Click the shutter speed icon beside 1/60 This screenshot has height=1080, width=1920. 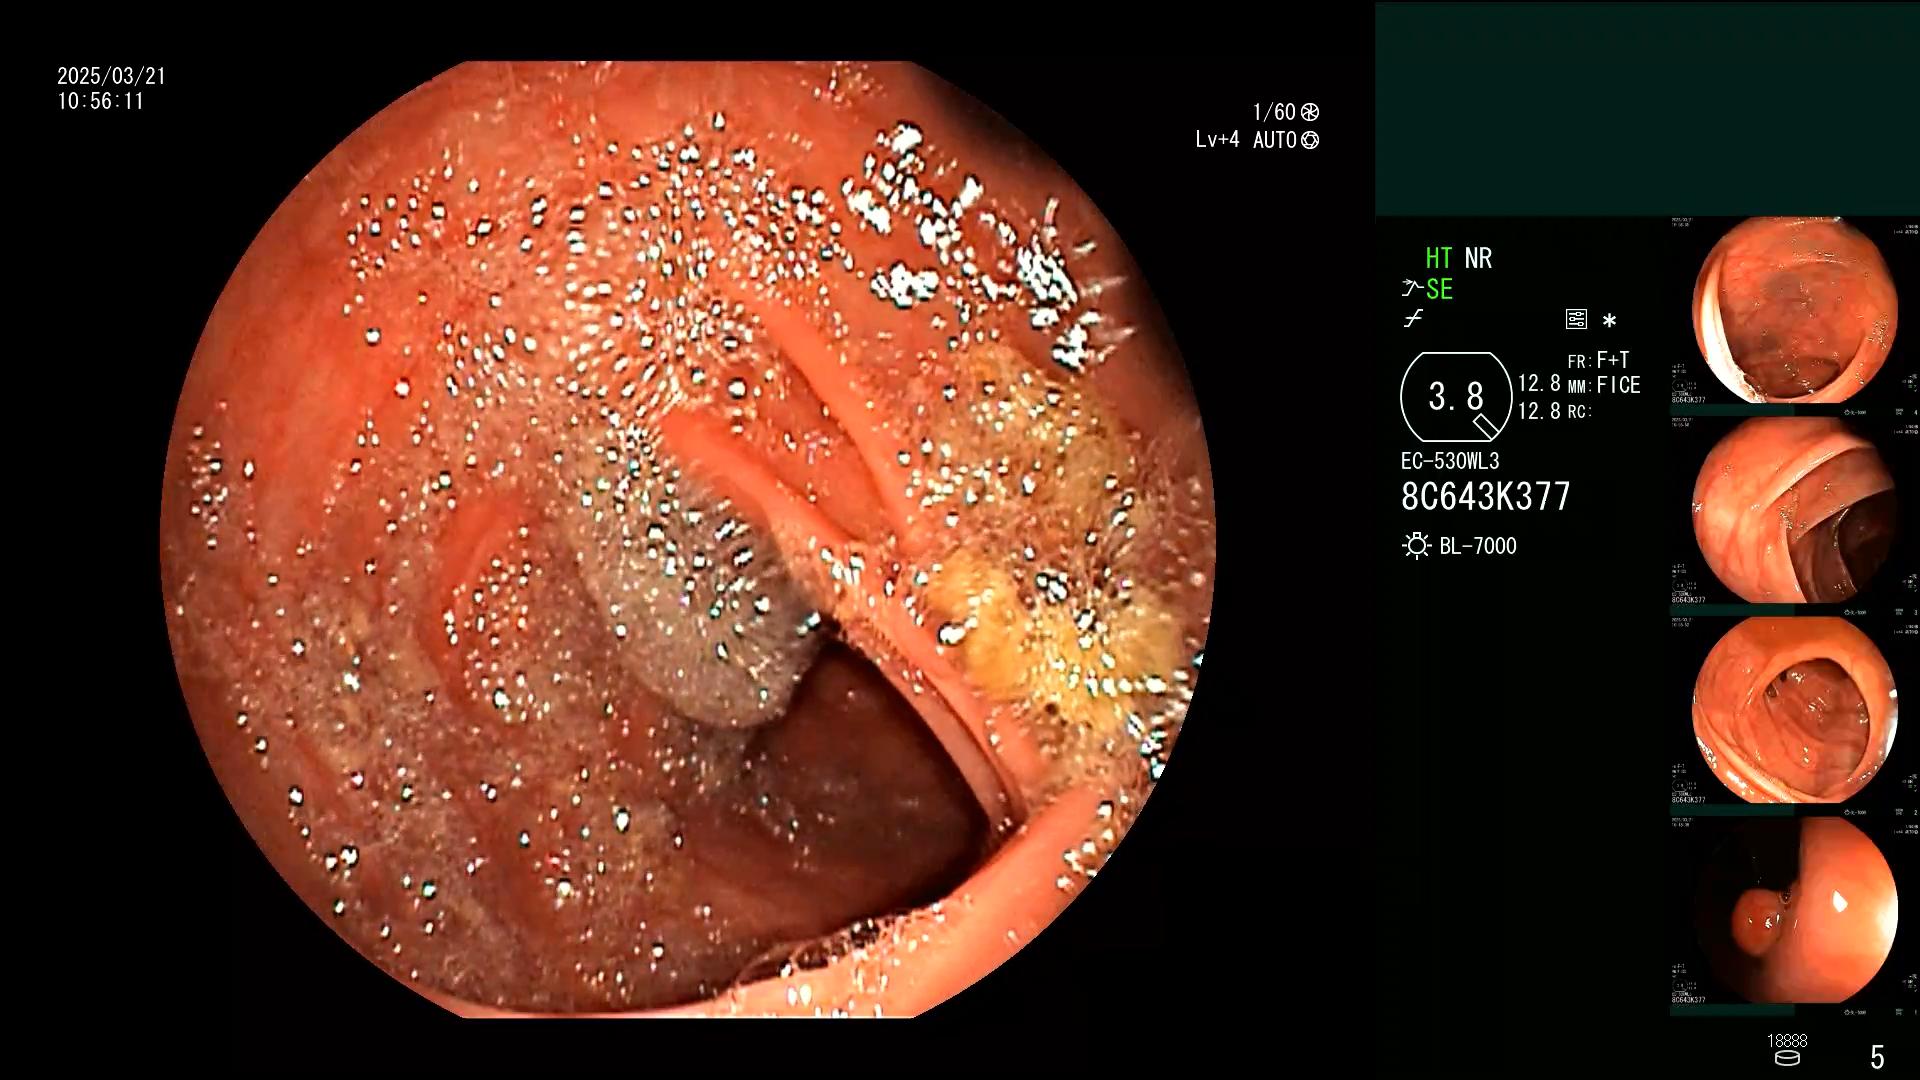[1310, 112]
